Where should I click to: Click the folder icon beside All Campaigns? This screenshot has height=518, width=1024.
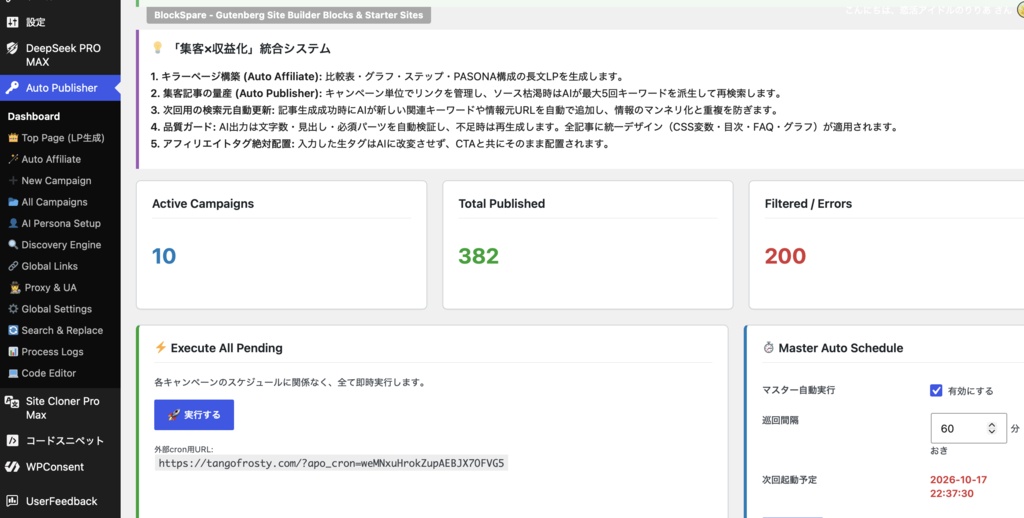point(13,202)
